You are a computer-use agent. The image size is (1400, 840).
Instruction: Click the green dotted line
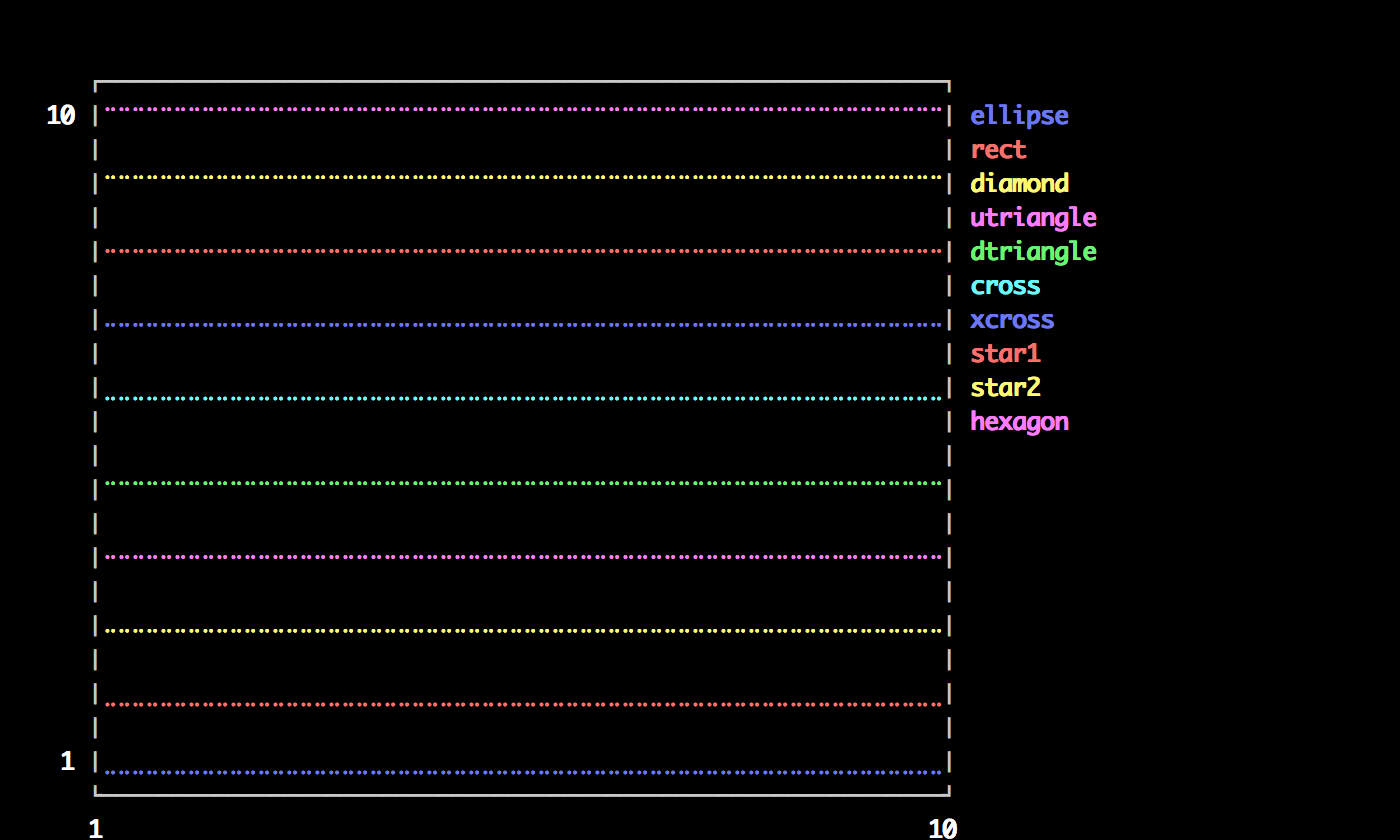522,484
